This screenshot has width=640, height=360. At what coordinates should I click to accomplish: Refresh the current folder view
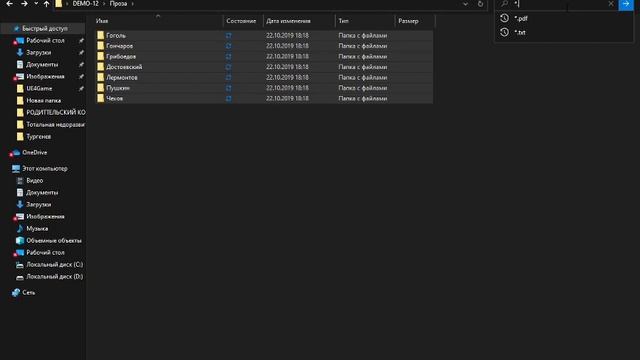(480, 4)
